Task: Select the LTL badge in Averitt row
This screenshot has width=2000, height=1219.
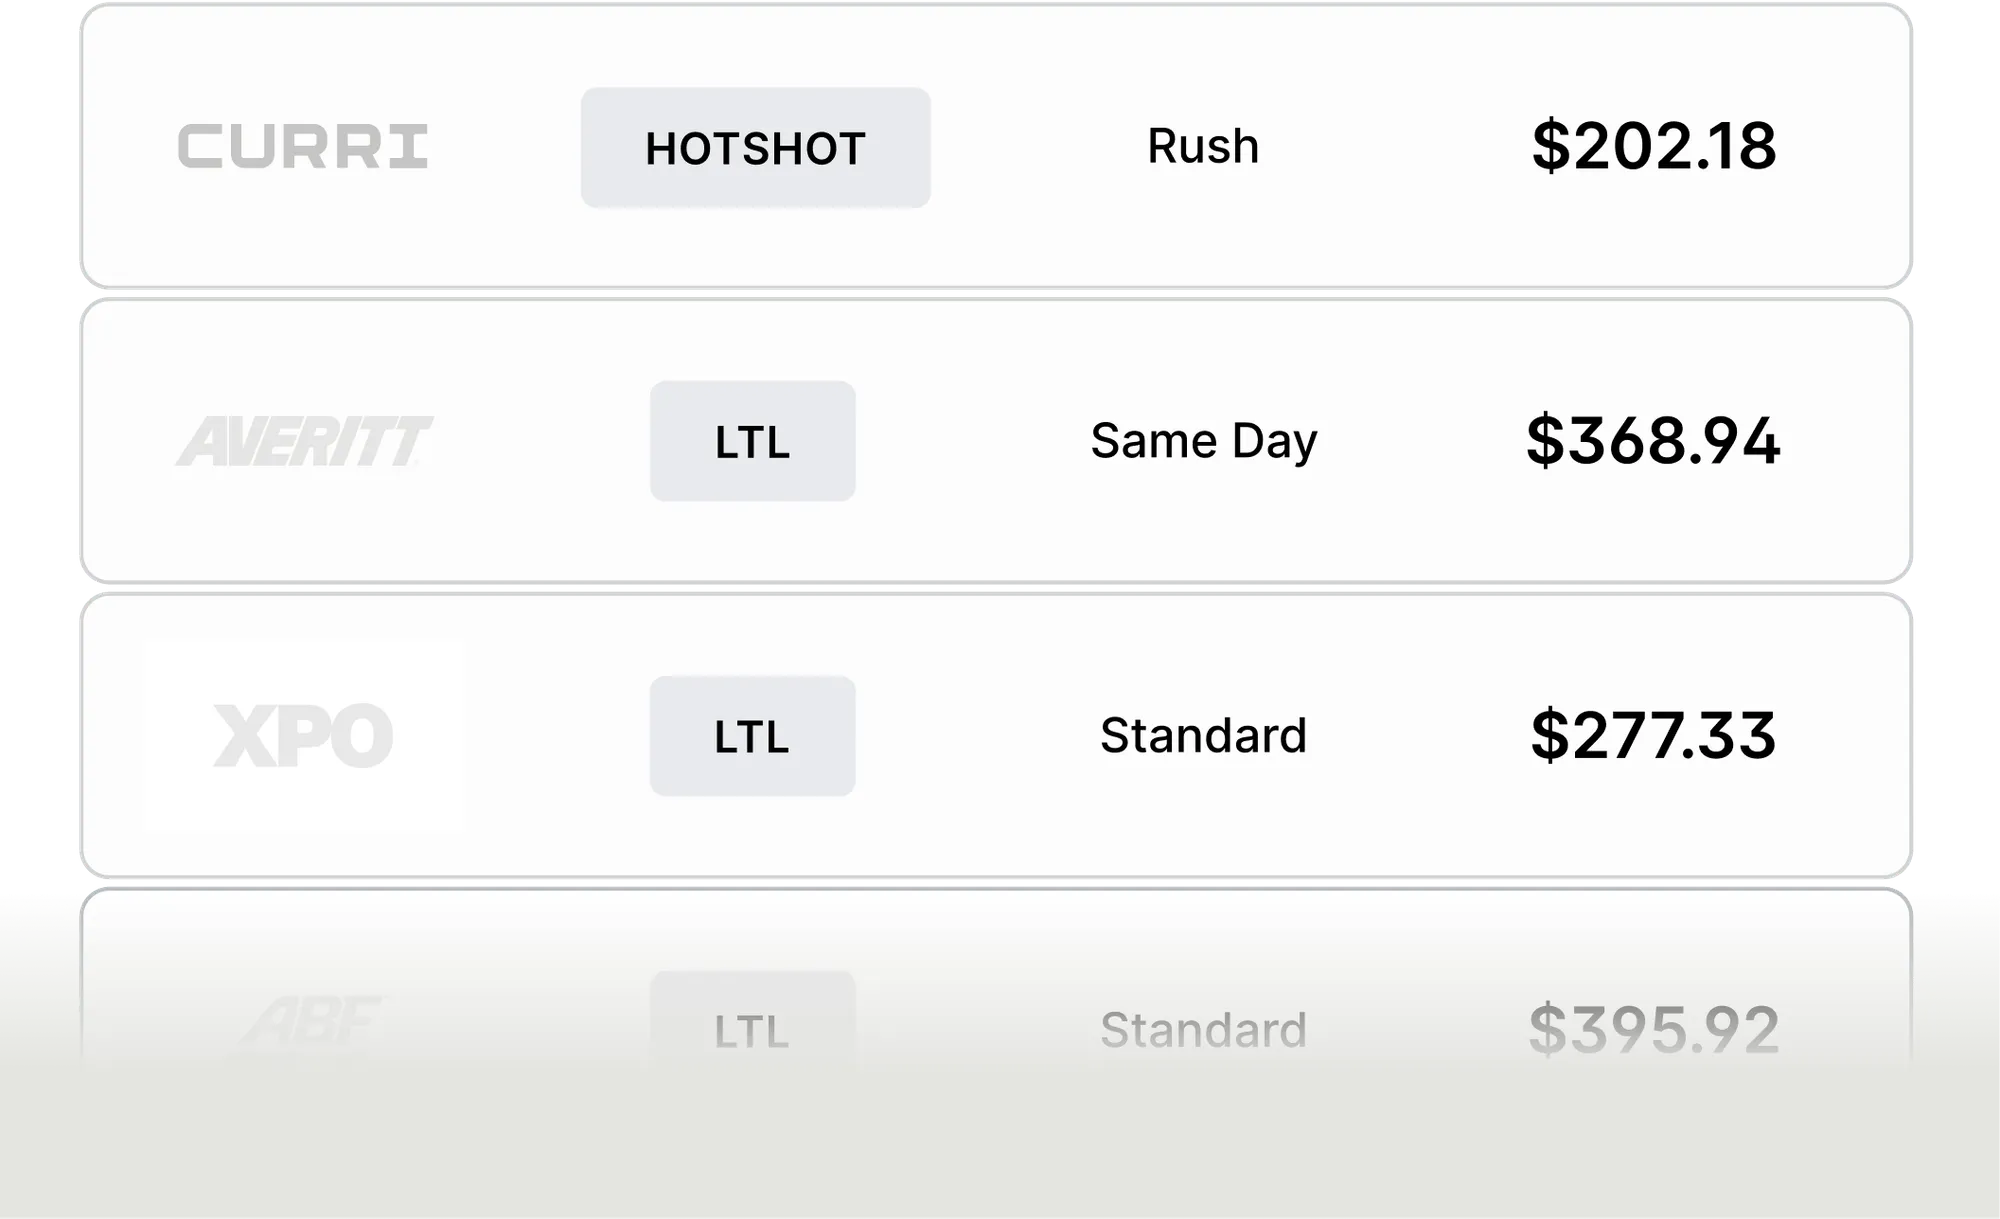Action: 752,441
